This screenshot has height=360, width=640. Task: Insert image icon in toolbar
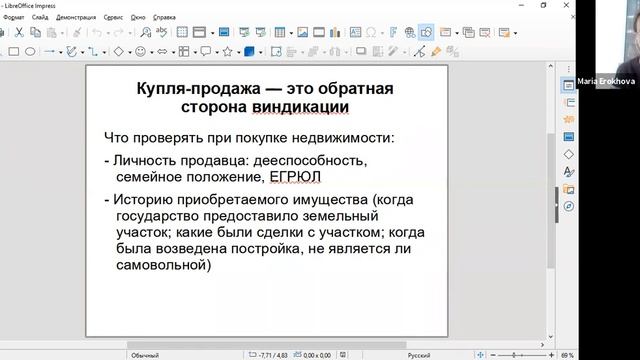tap(302, 32)
